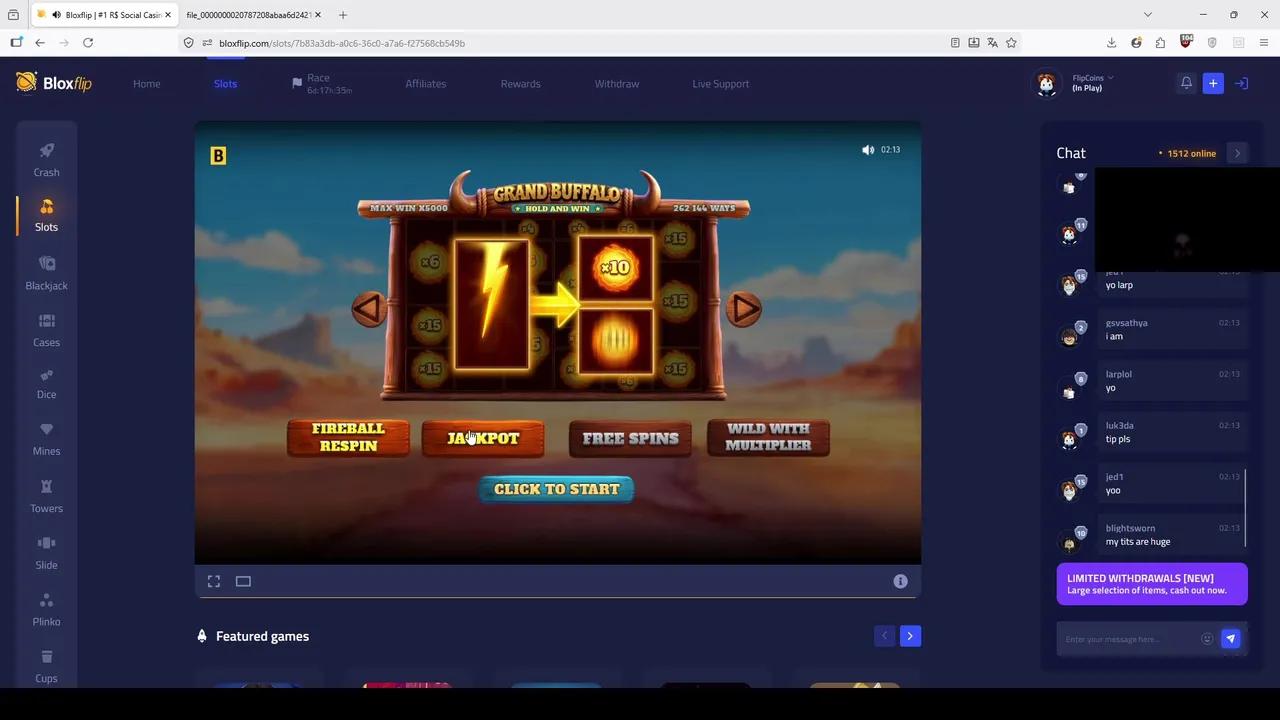Open game info icon
Viewport: 1280px width, 720px height.
click(x=900, y=581)
